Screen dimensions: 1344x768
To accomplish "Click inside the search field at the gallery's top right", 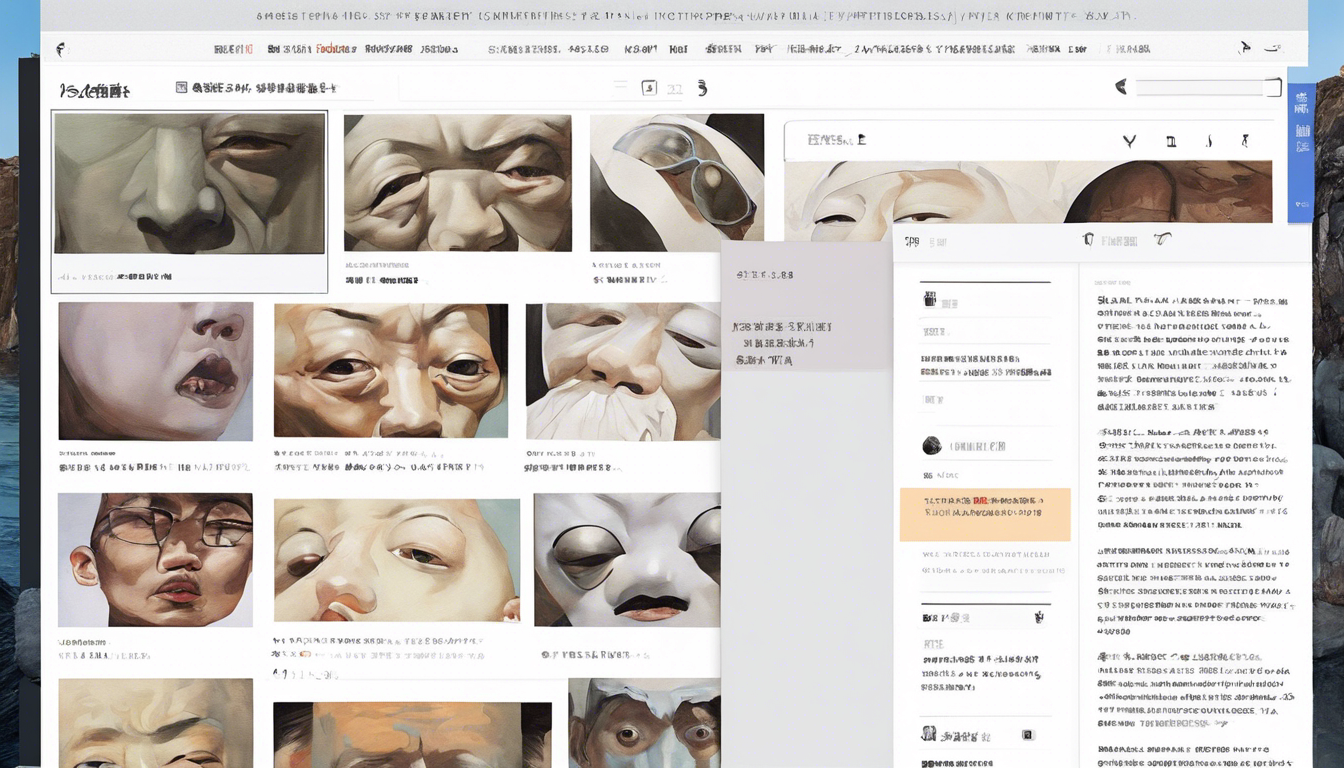I will tap(1208, 87).
